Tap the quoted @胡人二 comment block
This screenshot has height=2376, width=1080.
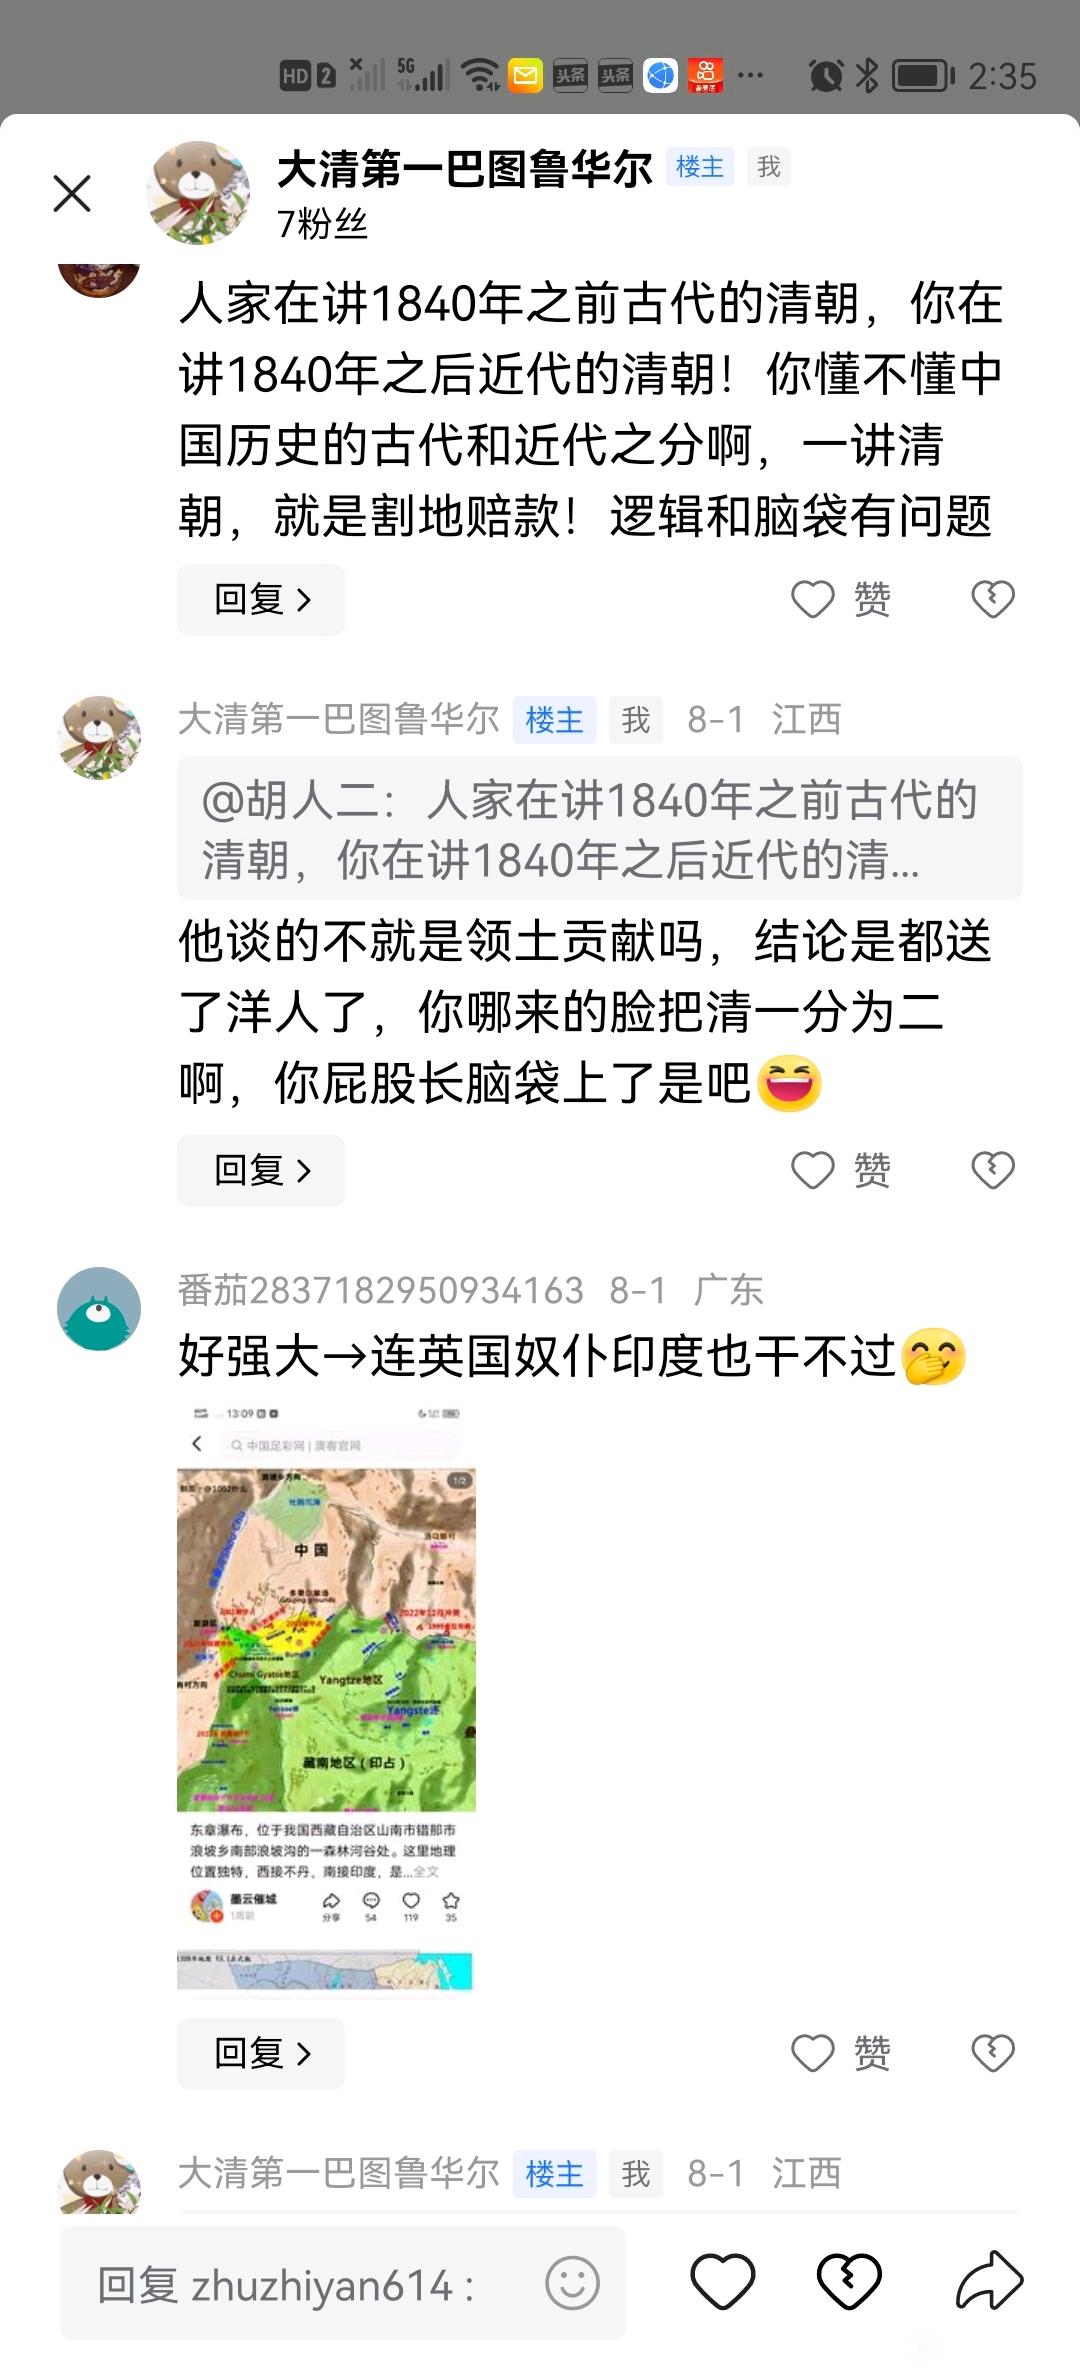coord(600,828)
